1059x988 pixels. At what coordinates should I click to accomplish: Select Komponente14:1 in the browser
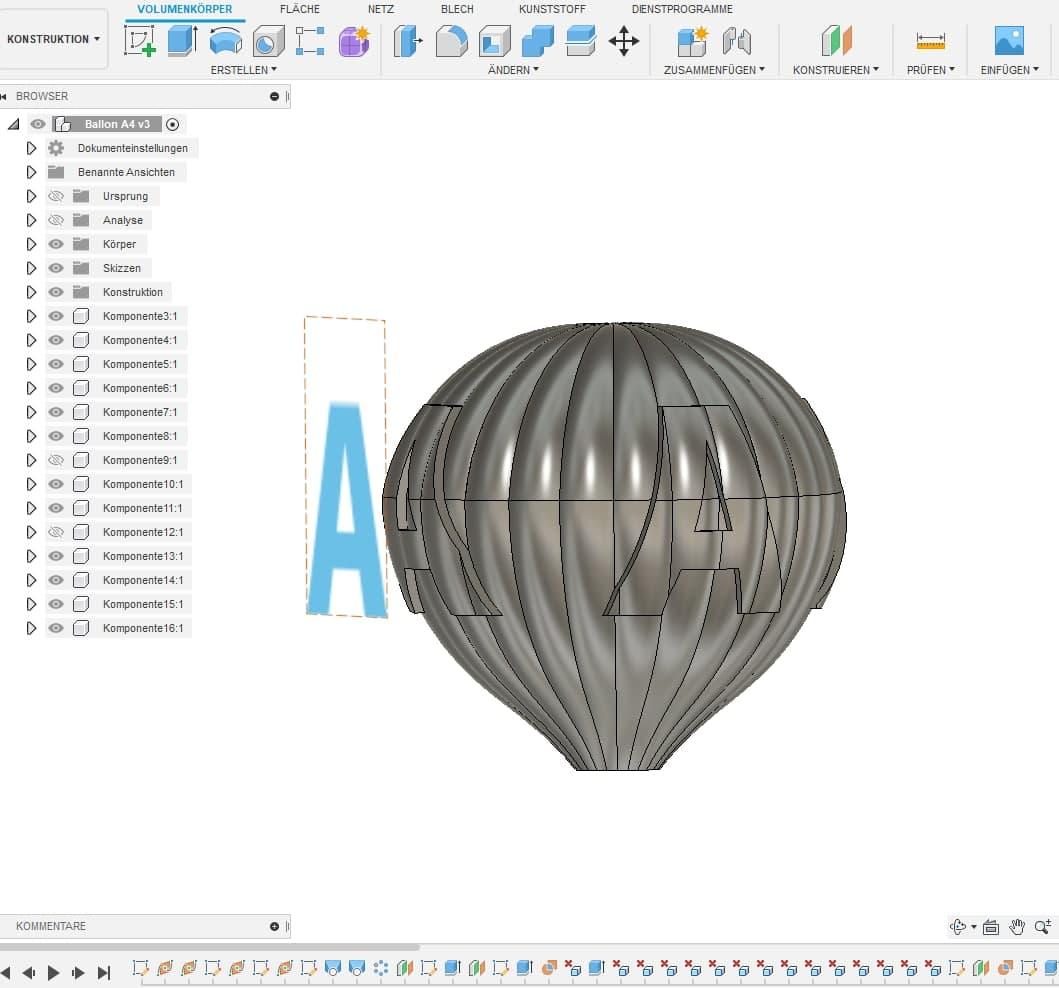pyautogui.click(x=143, y=580)
